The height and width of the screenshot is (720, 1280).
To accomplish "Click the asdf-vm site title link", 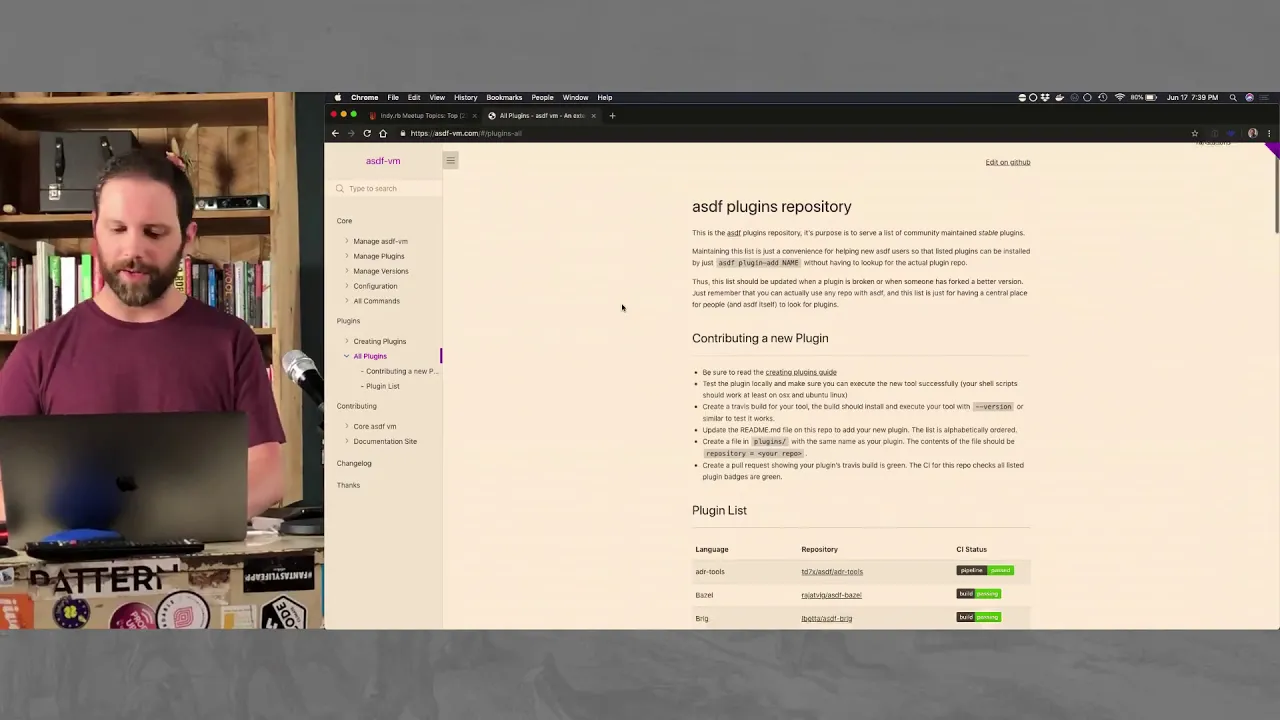I will click(383, 161).
